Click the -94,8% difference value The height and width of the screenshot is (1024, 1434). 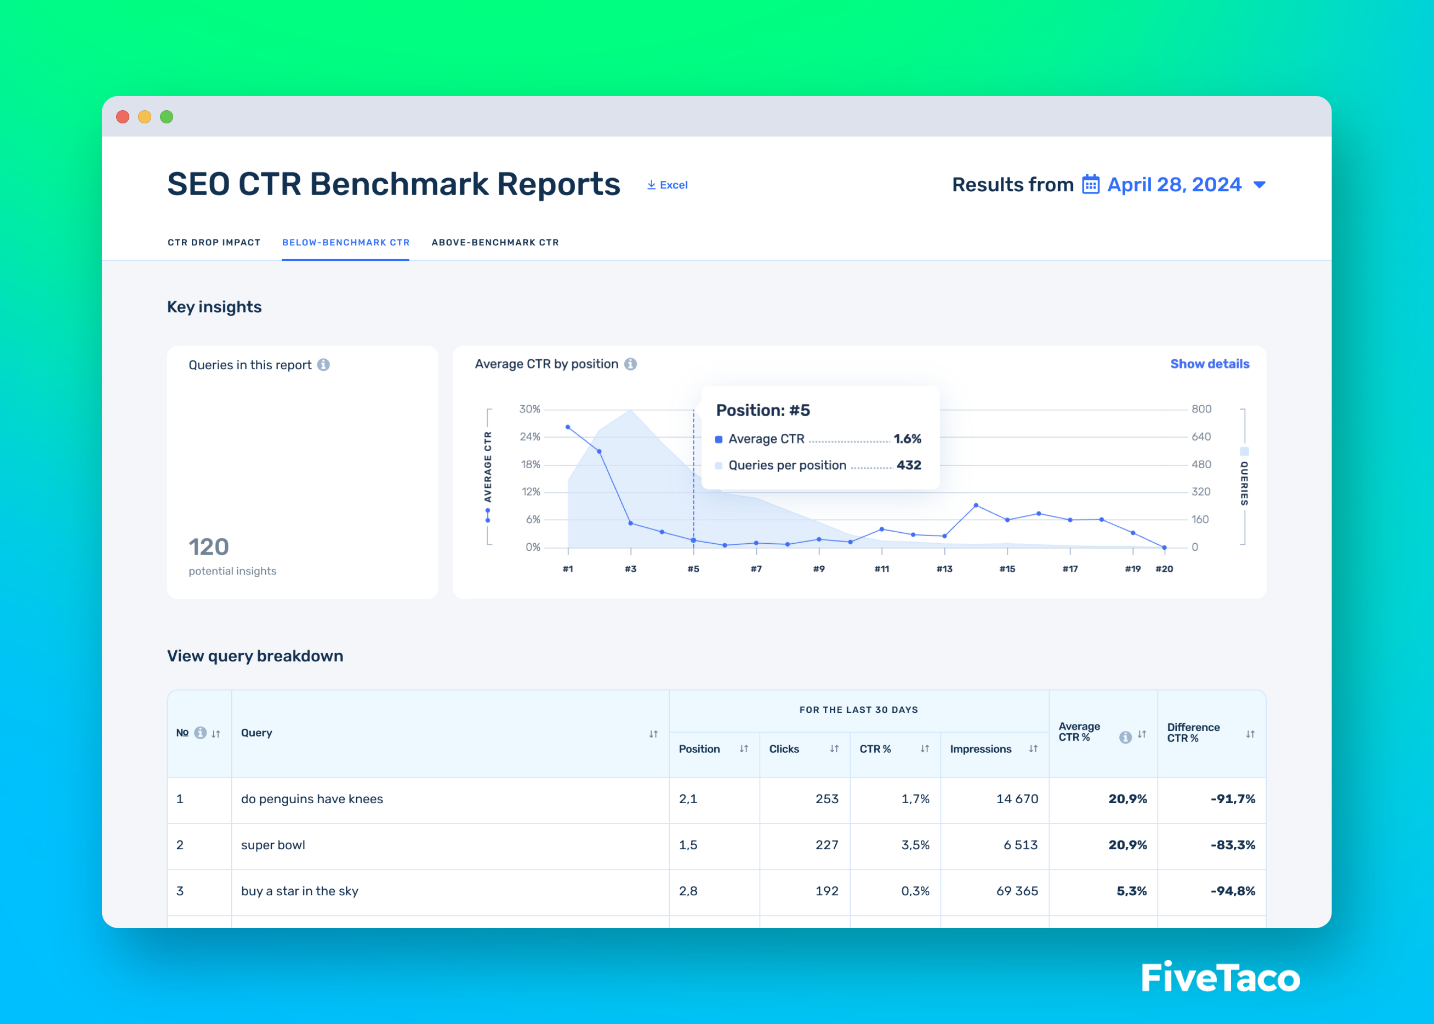[1233, 891]
